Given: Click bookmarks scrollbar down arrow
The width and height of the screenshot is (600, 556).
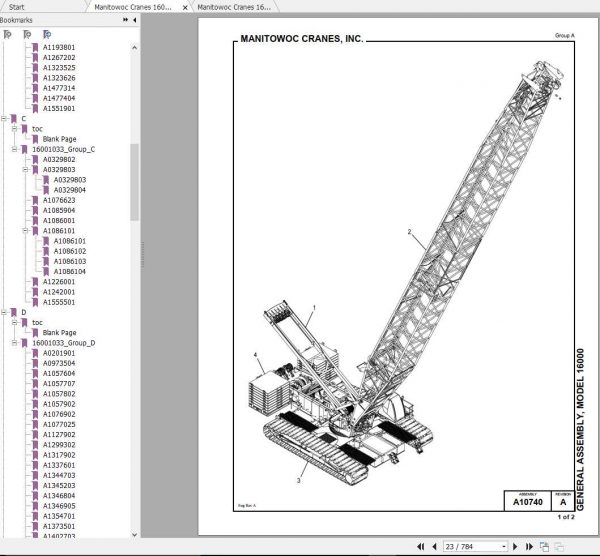Looking at the screenshot, I should point(134,535).
